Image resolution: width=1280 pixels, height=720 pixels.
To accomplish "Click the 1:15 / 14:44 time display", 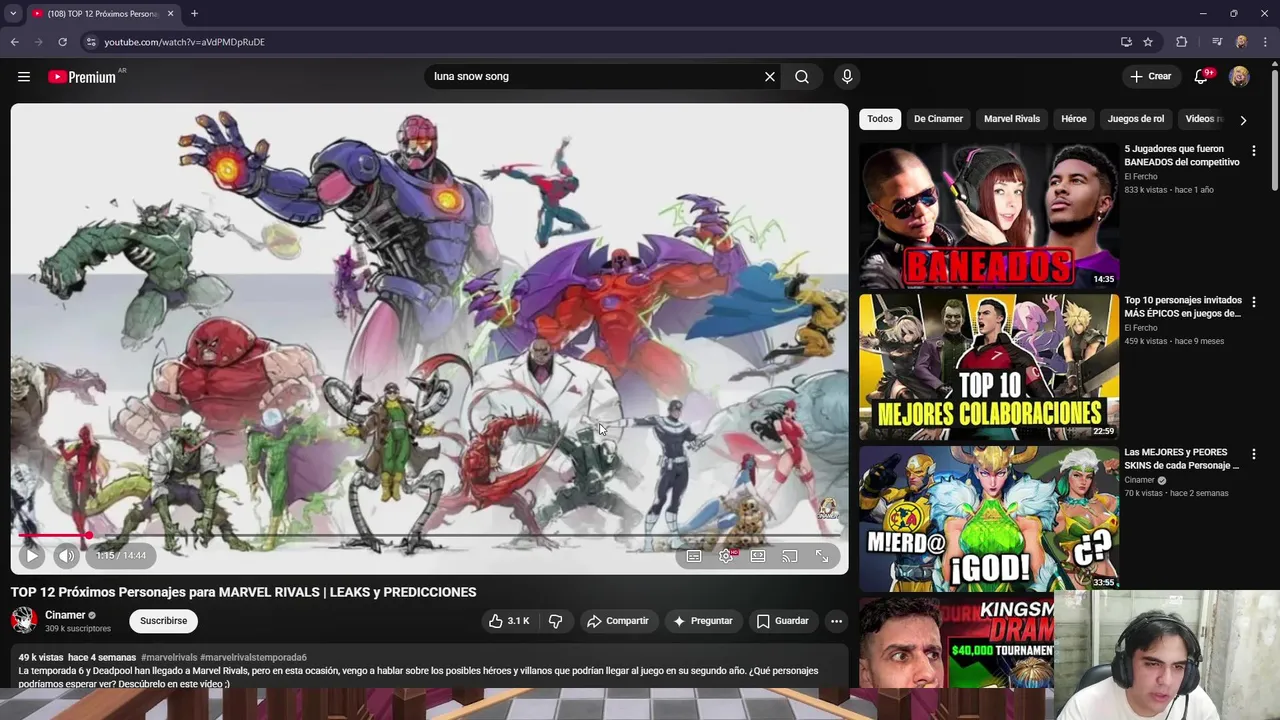I will 121,556.
